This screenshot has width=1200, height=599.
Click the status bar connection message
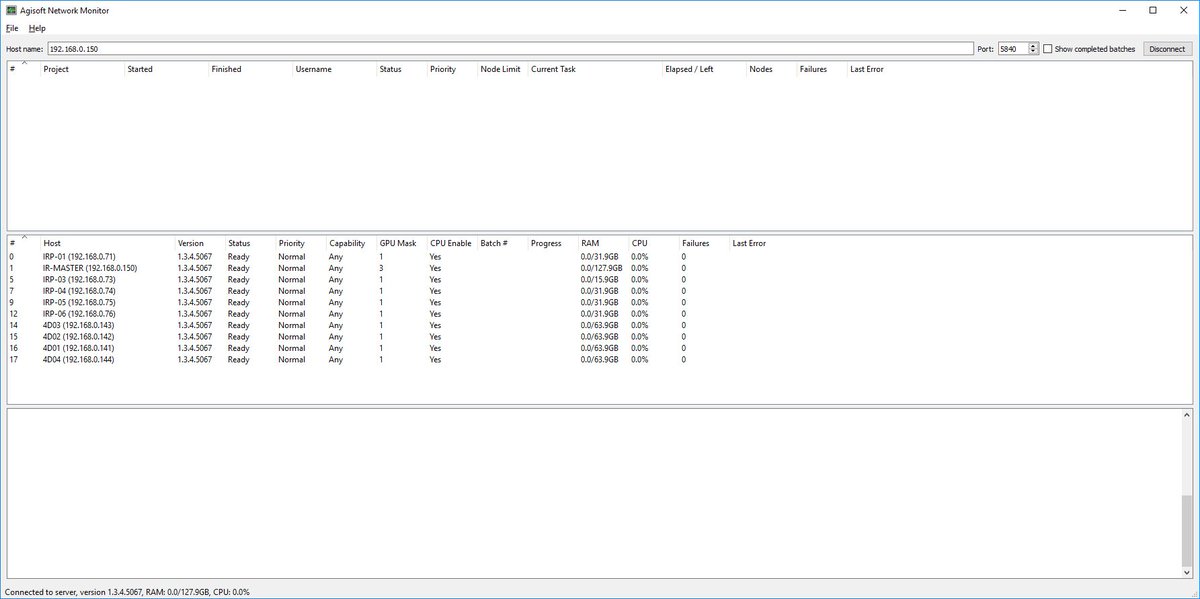point(127,592)
